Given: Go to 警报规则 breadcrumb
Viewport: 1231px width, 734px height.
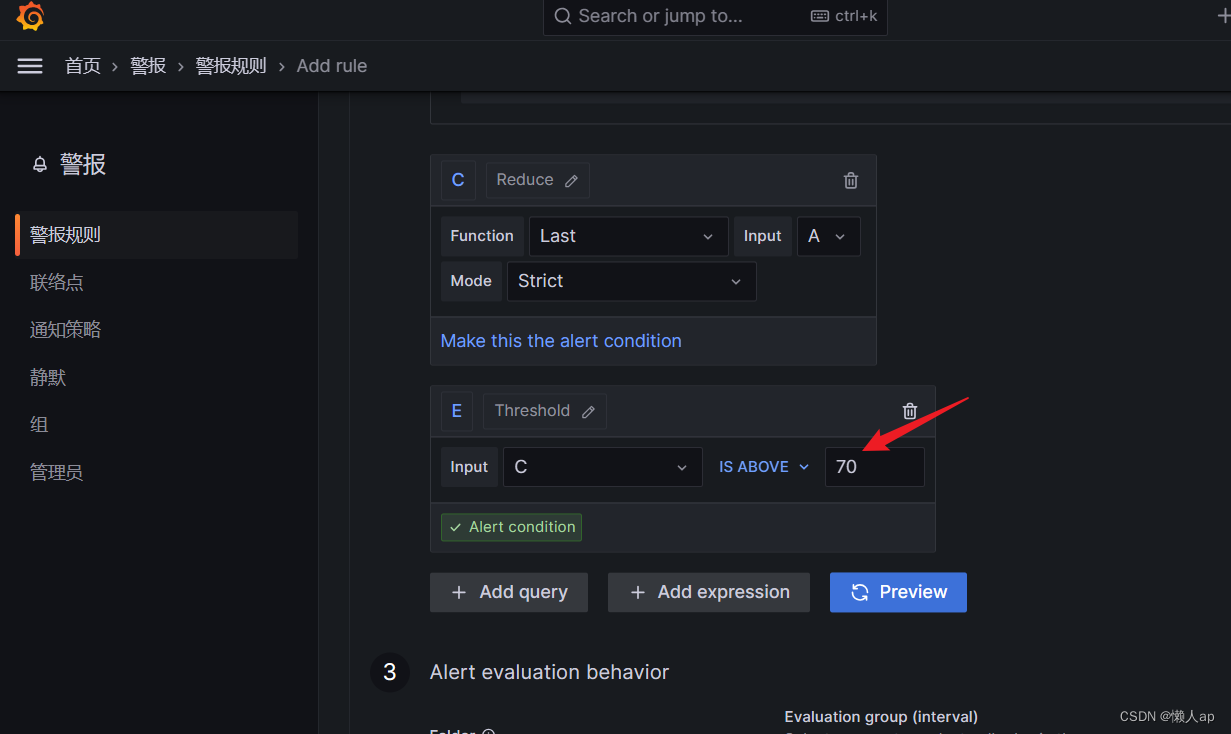Looking at the screenshot, I should [x=231, y=66].
